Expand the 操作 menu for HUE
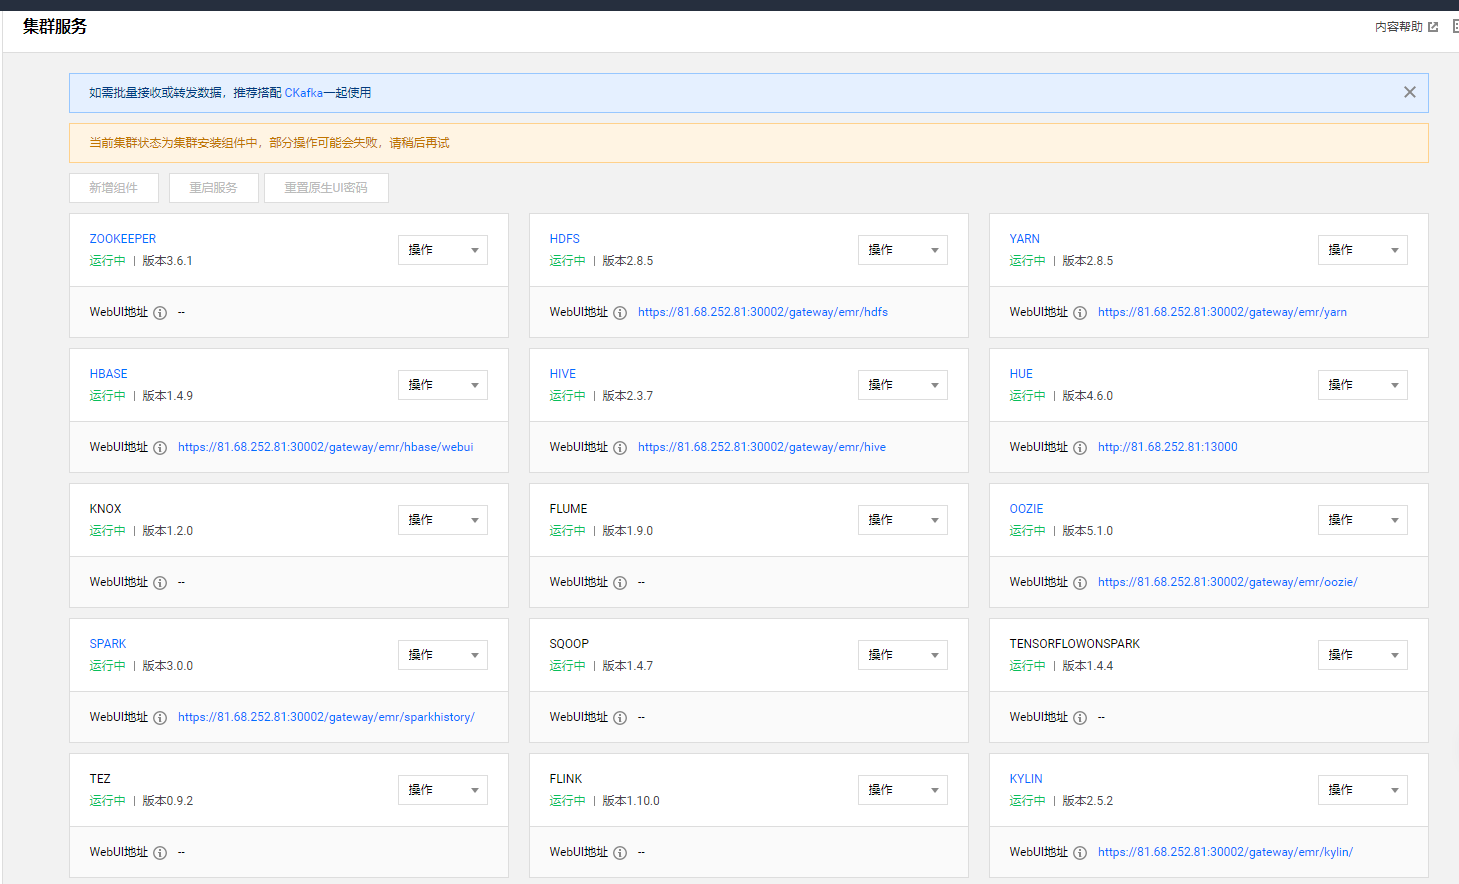 pyautogui.click(x=1363, y=385)
